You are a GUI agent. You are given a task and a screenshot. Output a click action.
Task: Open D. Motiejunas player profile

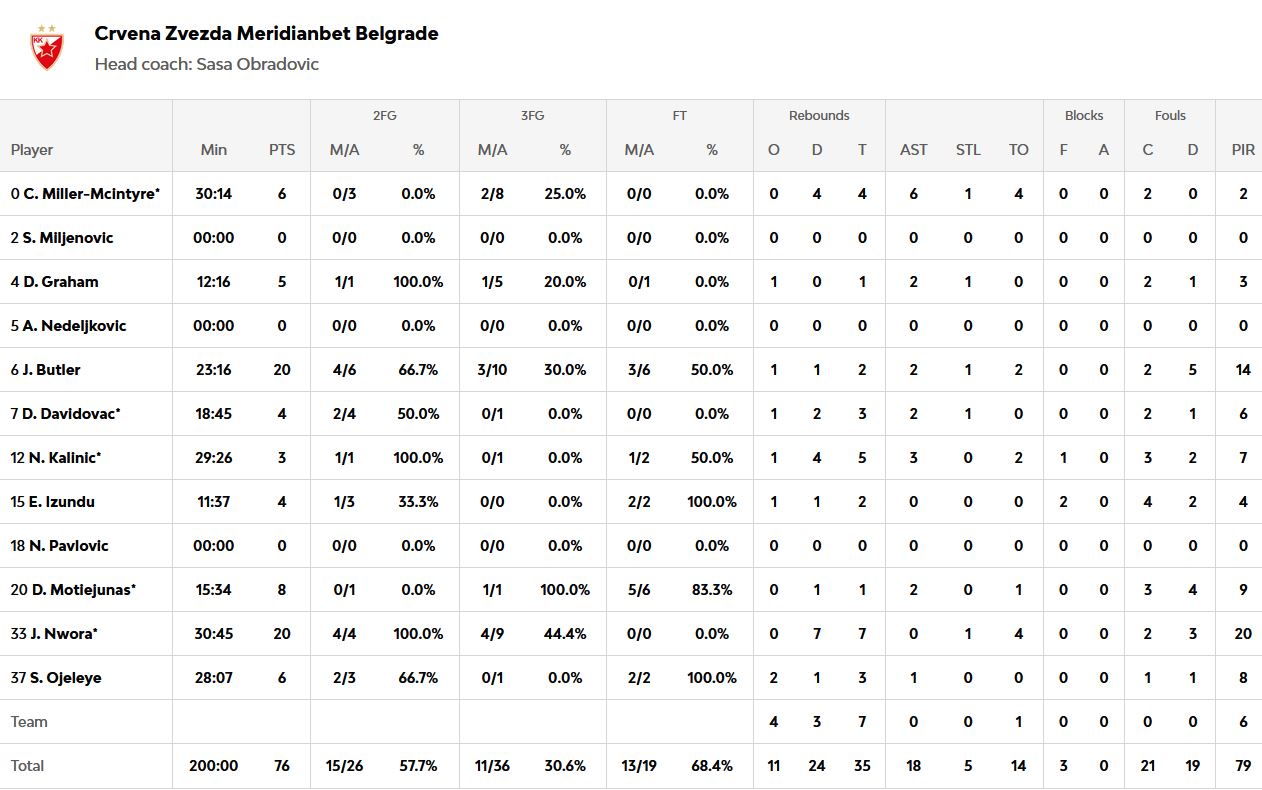pyautogui.click(x=81, y=590)
